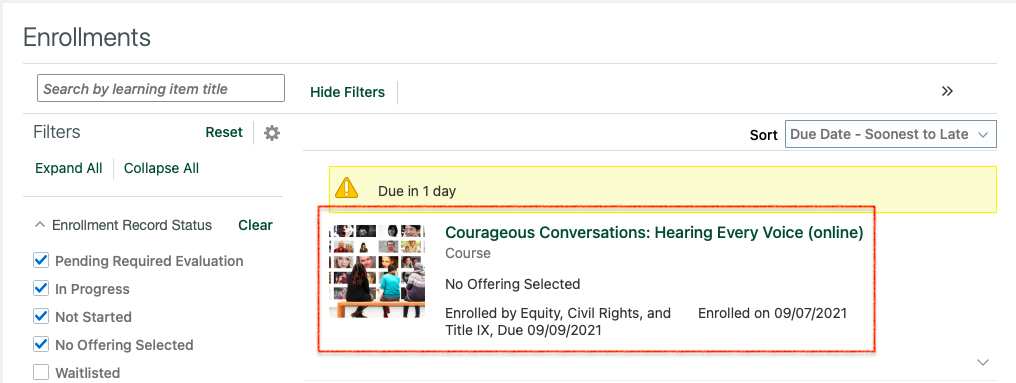
Task: Reset all filters
Action: [x=224, y=132]
